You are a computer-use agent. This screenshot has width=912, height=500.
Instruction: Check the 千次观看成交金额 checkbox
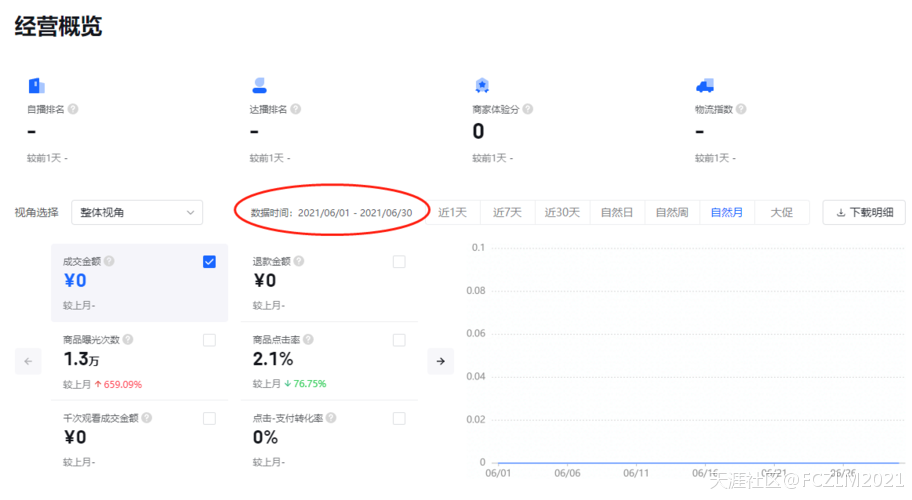pyautogui.click(x=209, y=419)
